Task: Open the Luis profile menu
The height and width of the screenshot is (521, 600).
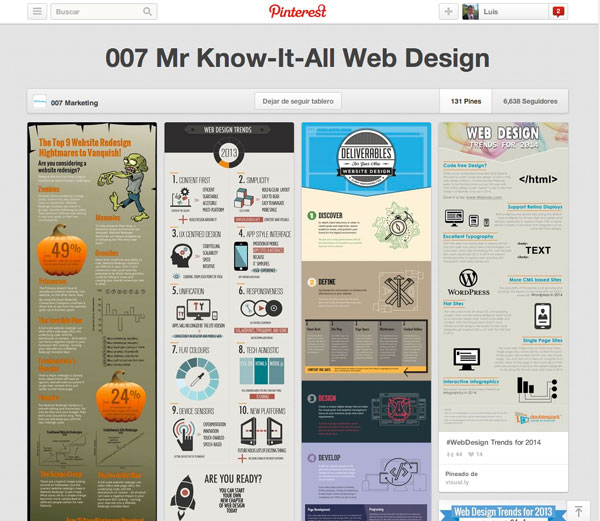Action: pos(505,11)
